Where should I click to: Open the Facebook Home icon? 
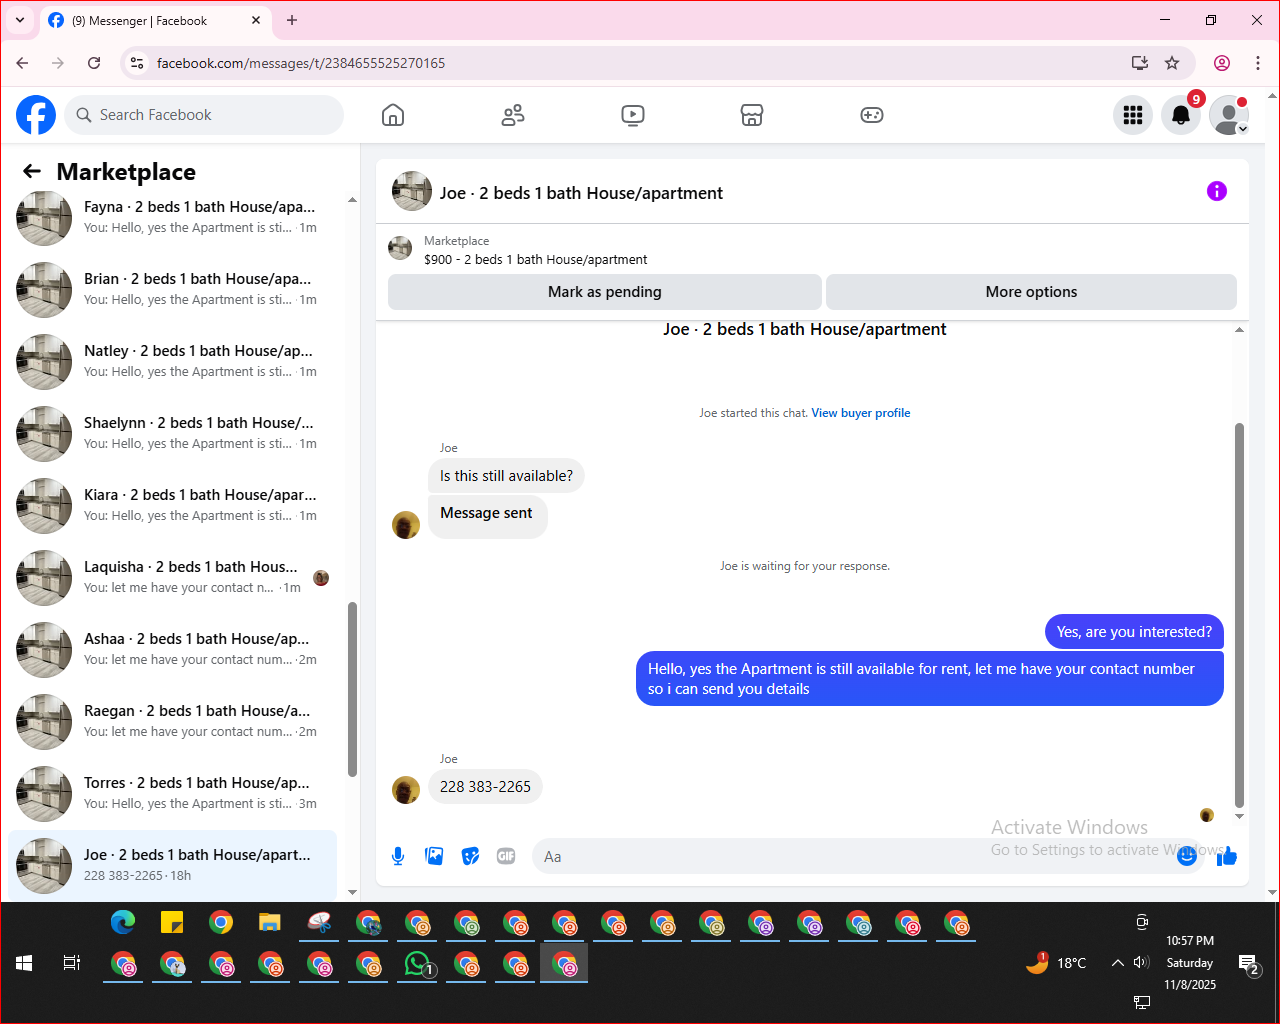pyautogui.click(x=393, y=115)
